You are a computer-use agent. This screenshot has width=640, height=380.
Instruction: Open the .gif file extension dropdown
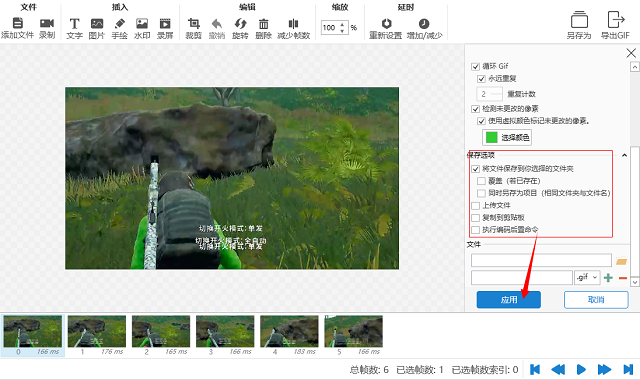coord(587,278)
